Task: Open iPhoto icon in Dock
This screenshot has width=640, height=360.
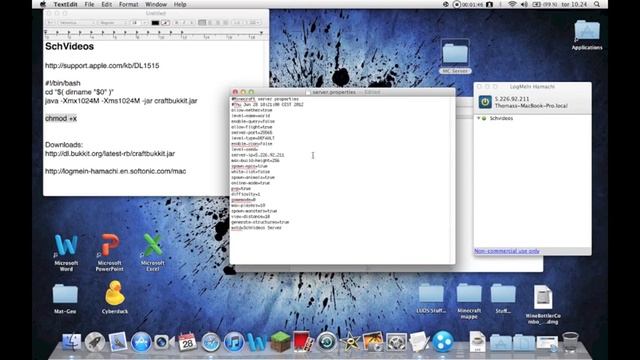Action: tap(373, 342)
